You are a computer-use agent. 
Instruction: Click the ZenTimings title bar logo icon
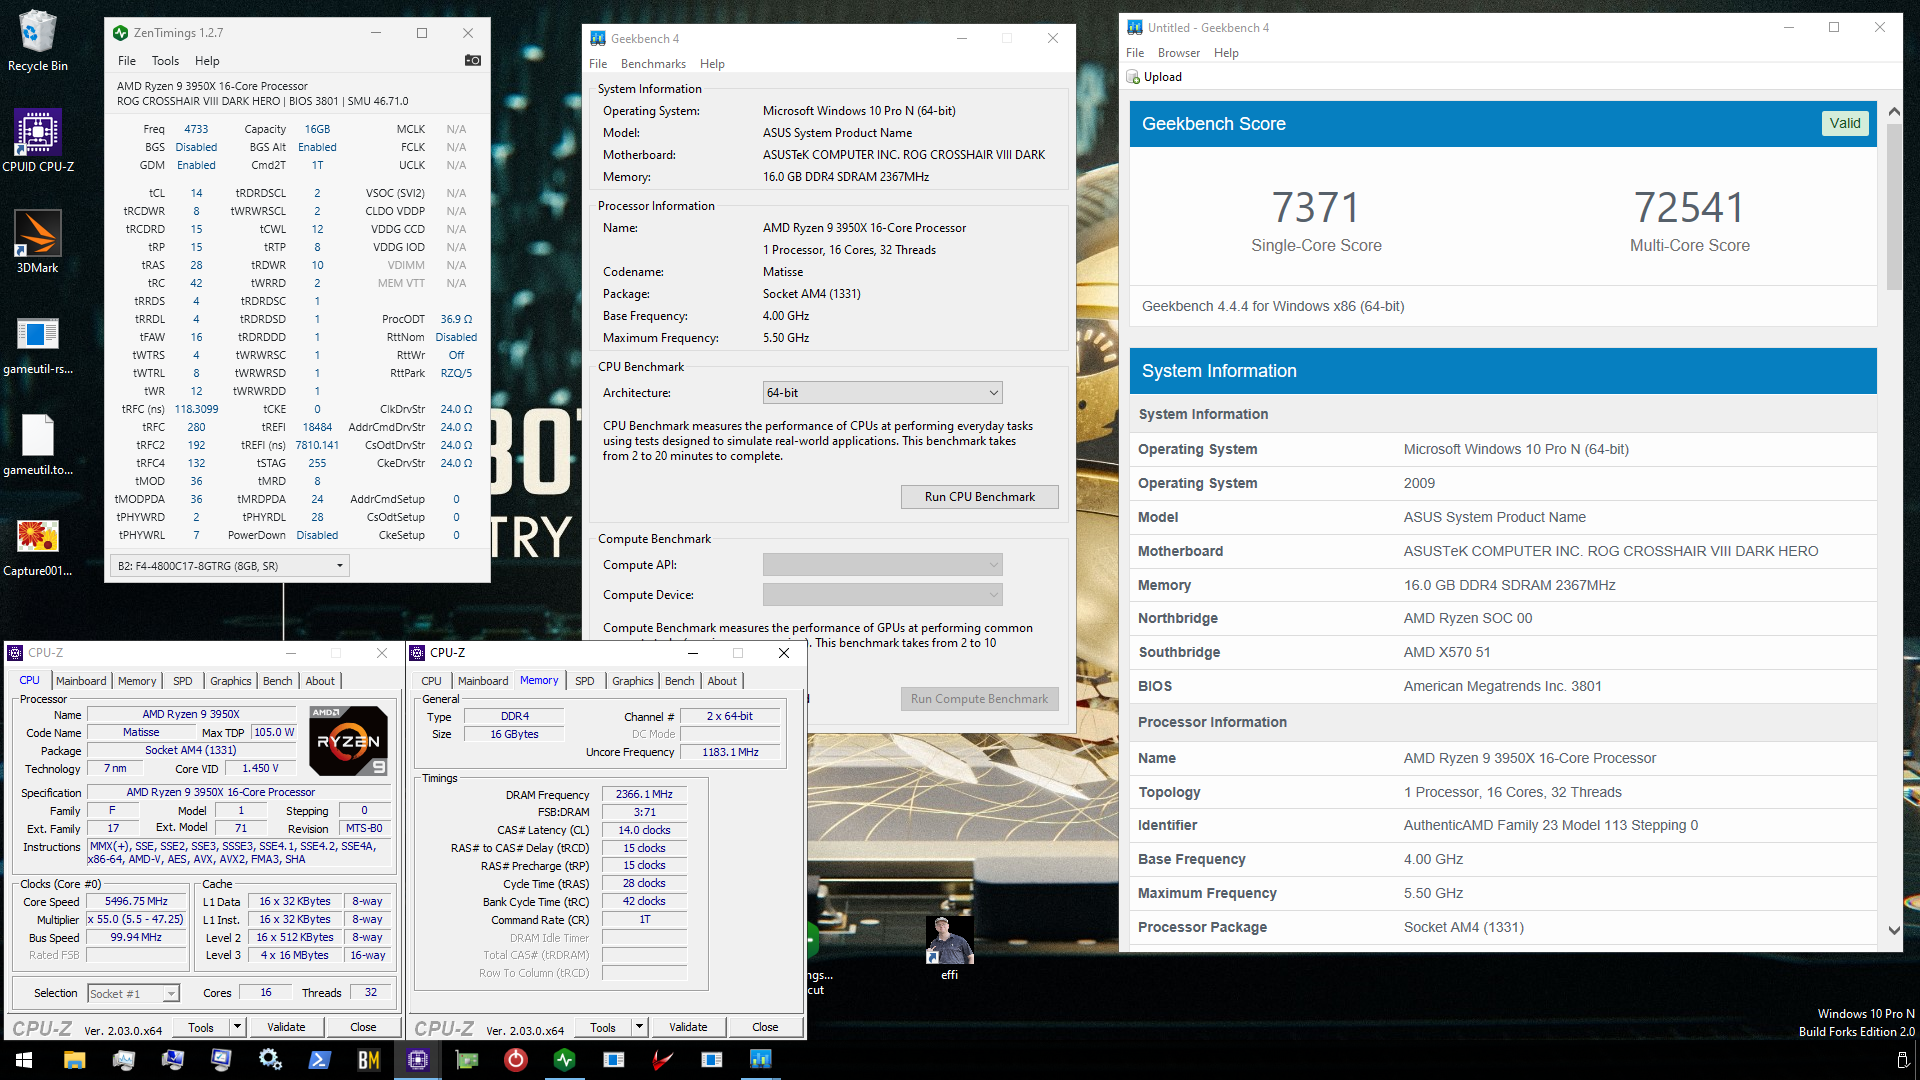point(121,33)
